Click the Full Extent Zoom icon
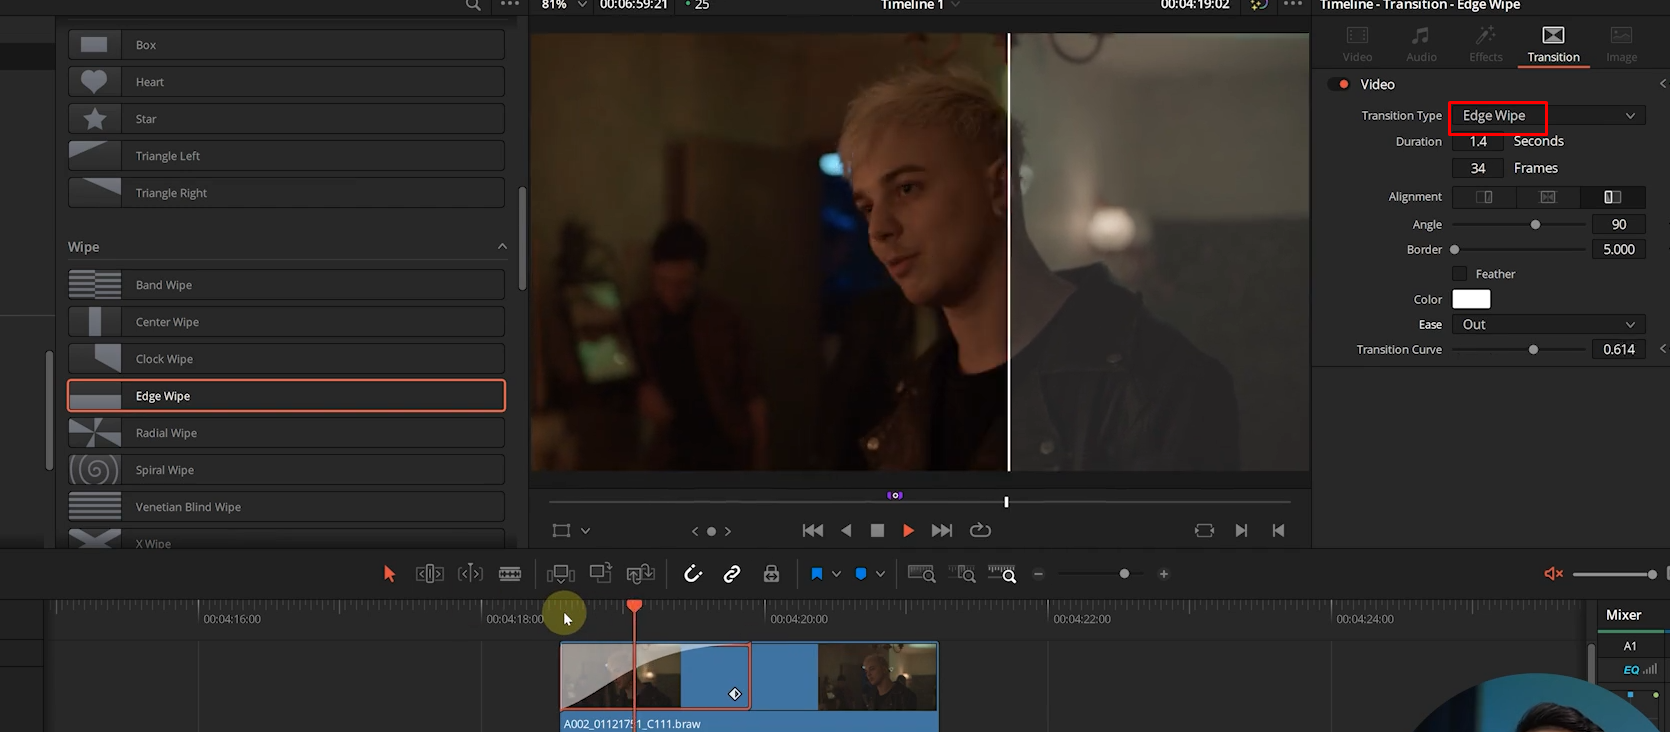This screenshot has height=732, width=1670. (x=921, y=574)
